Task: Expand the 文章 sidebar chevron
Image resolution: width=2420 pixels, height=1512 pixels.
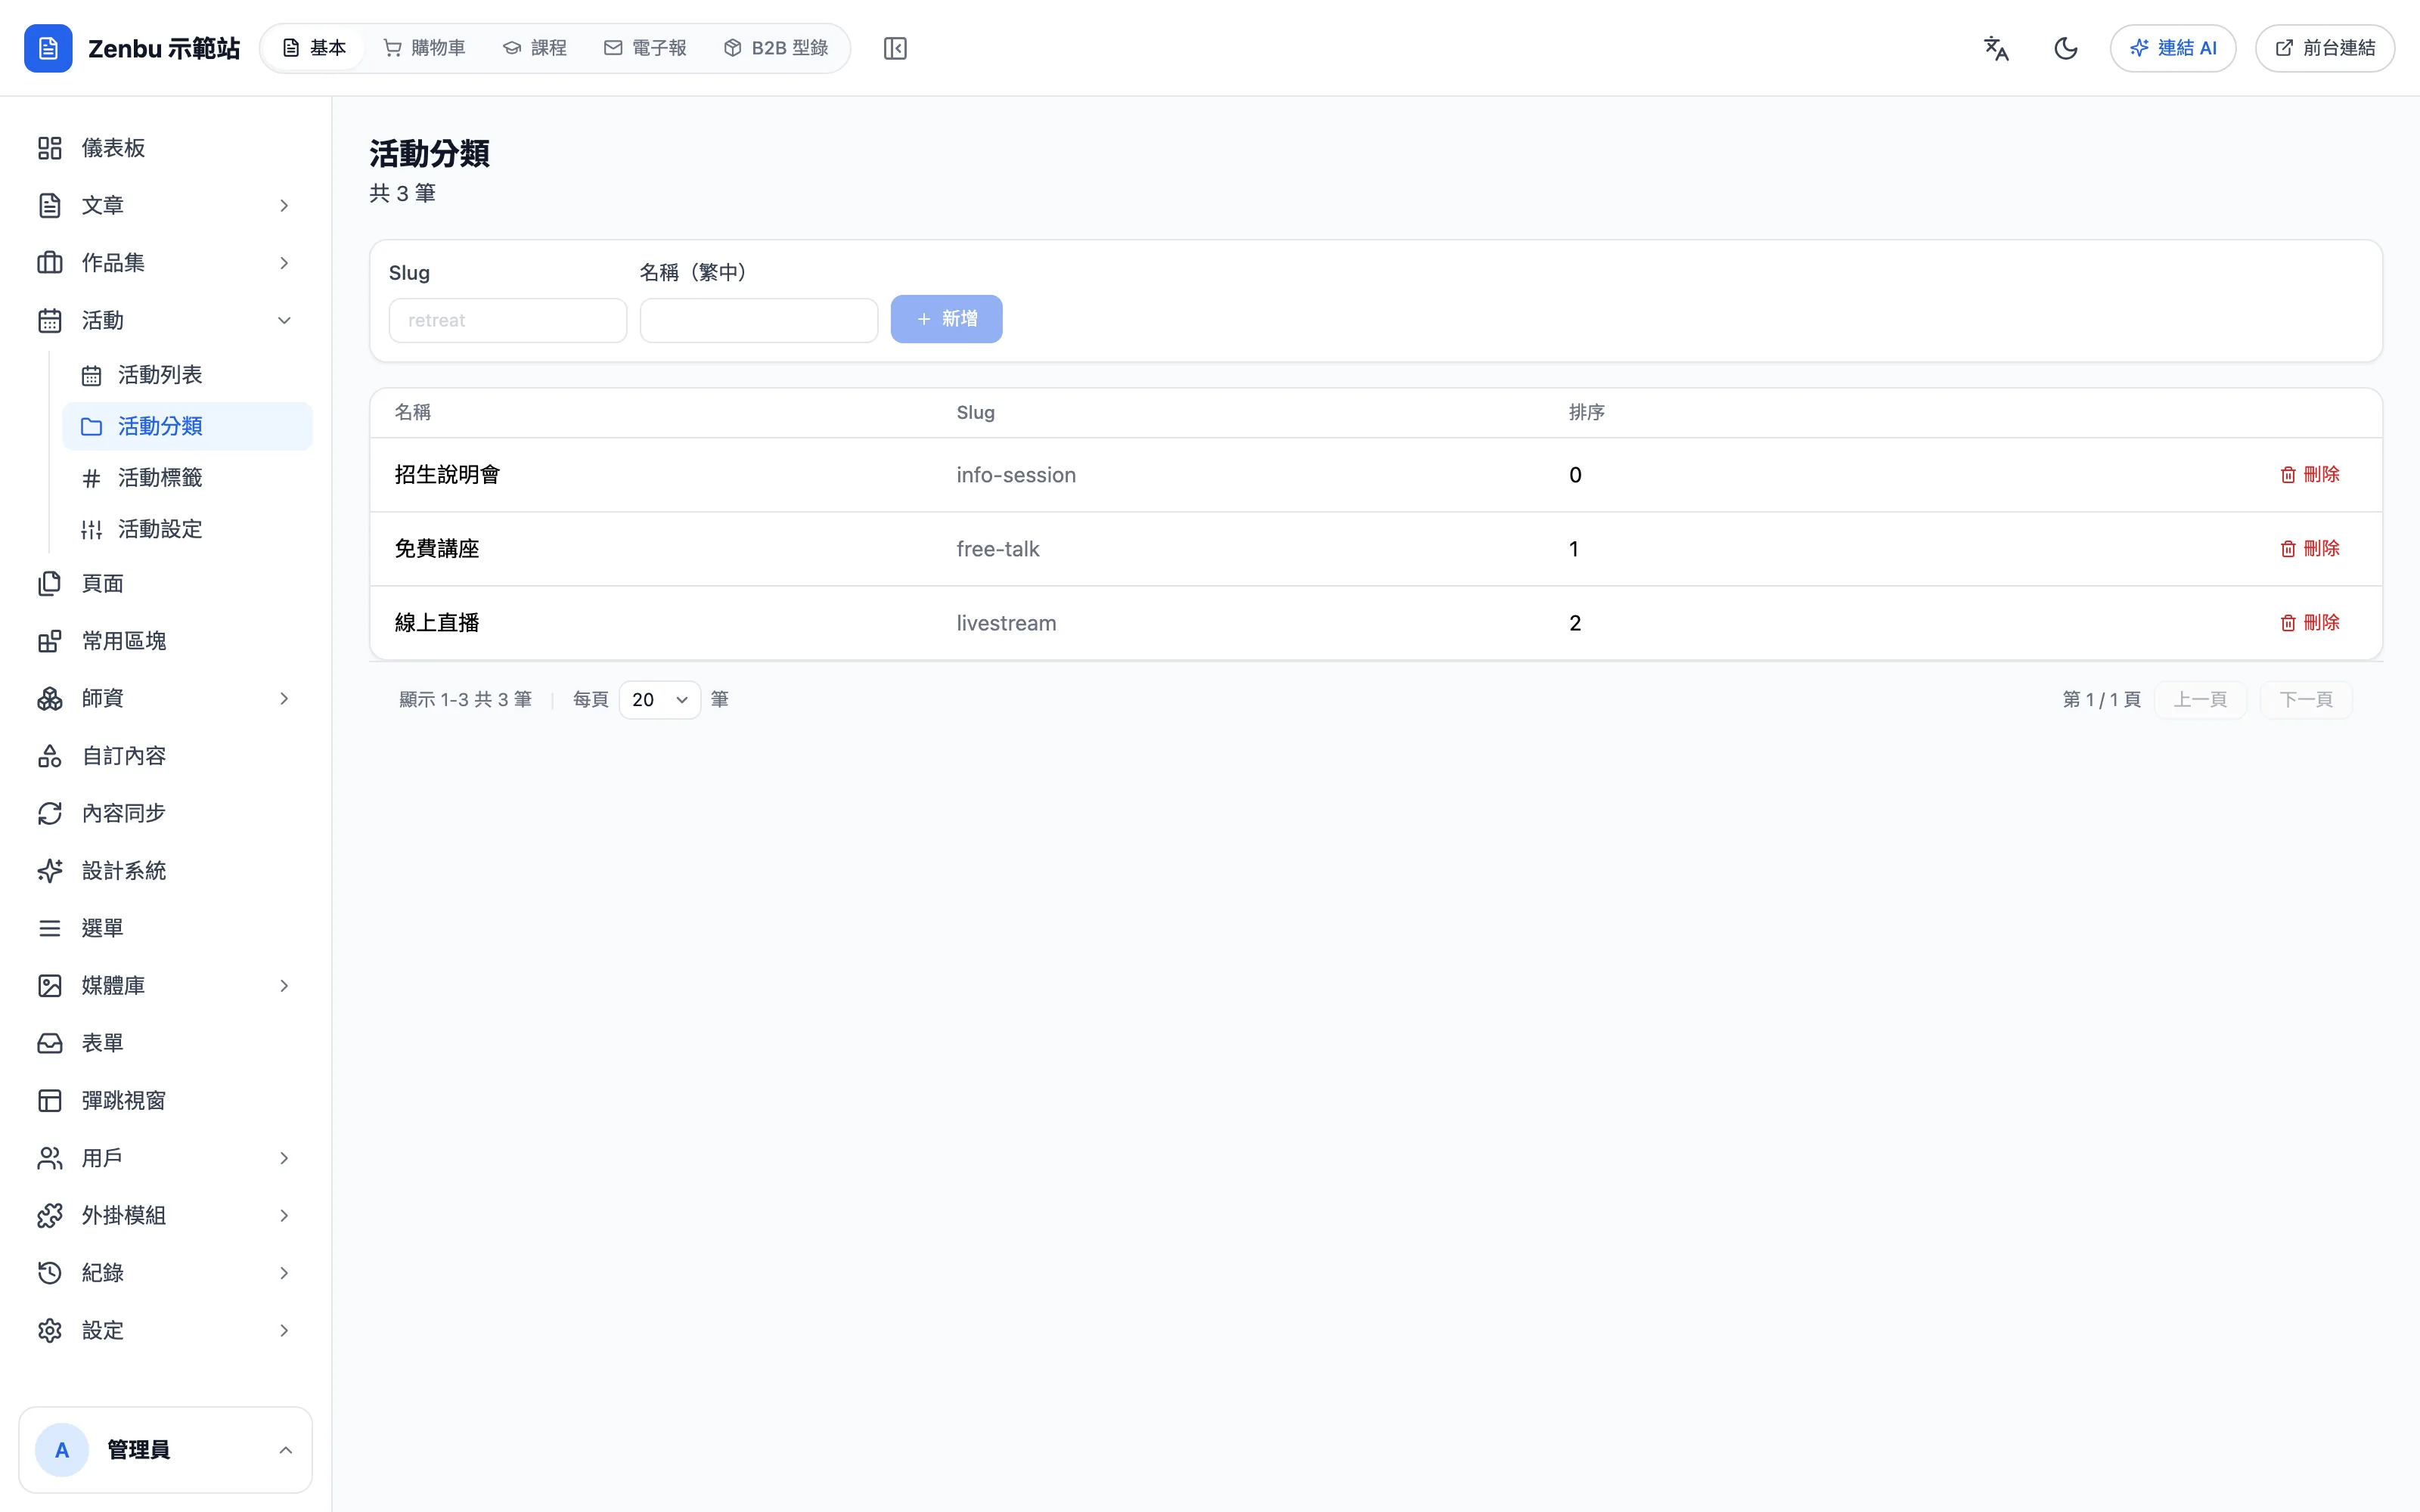Action: (x=284, y=205)
